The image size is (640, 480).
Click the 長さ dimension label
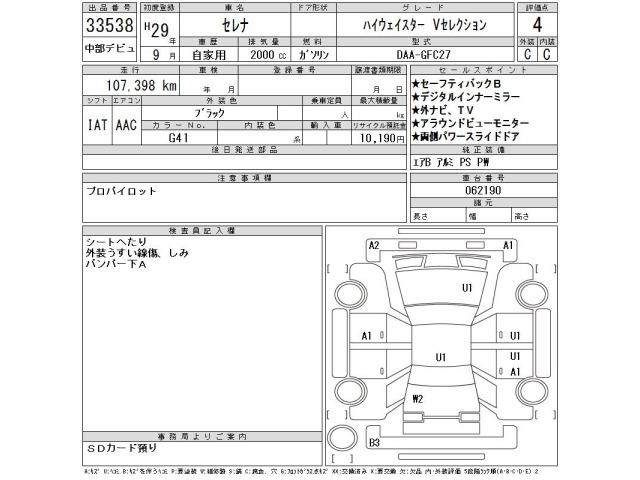pos(421,216)
